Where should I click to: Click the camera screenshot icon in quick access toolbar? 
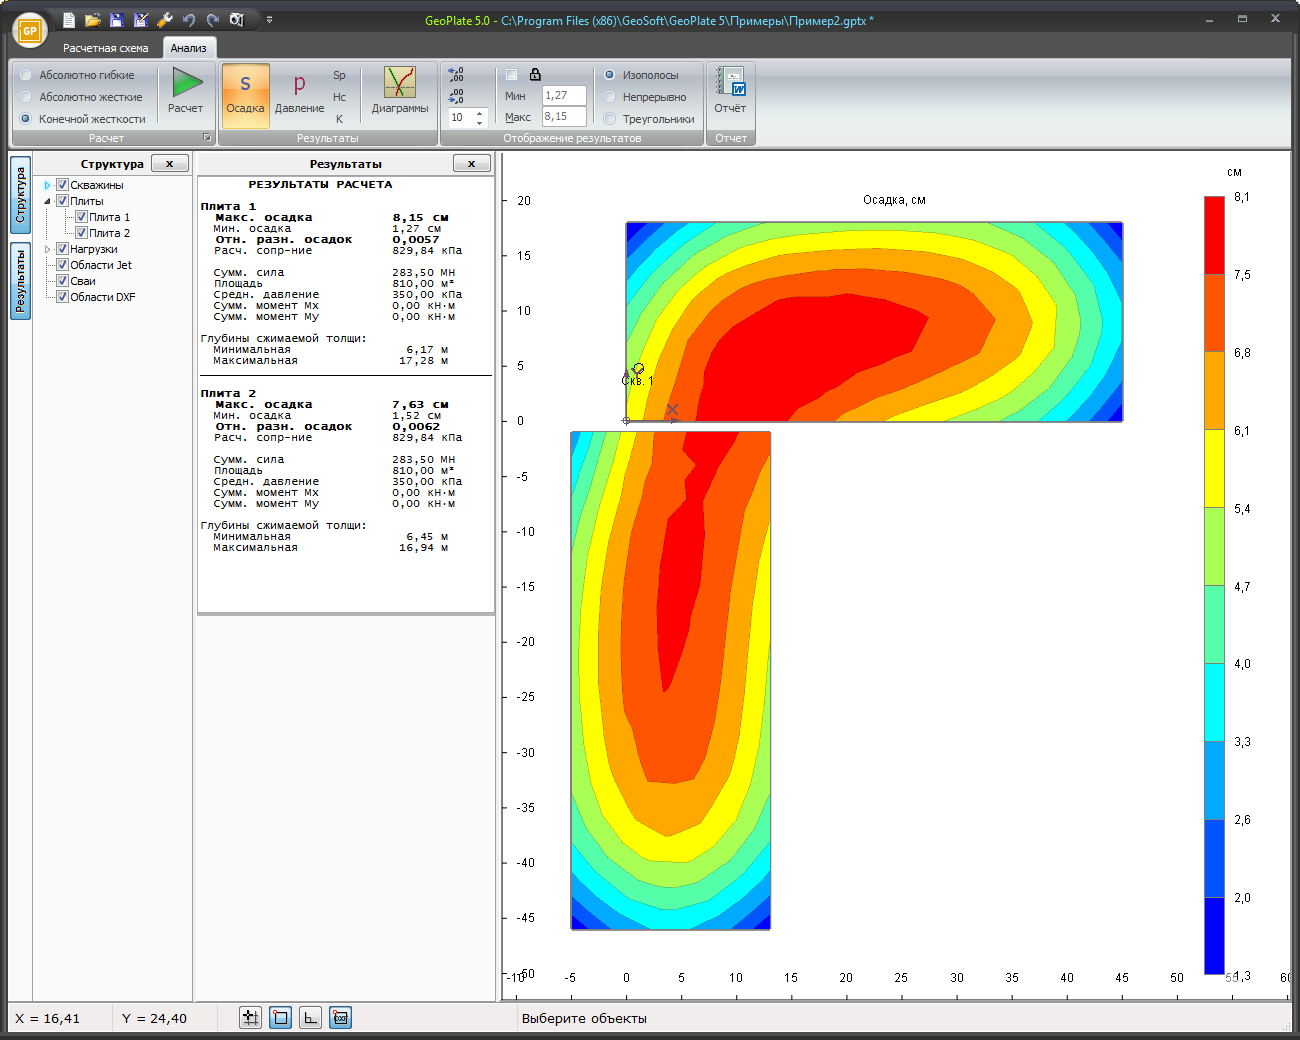[x=237, y=20]
